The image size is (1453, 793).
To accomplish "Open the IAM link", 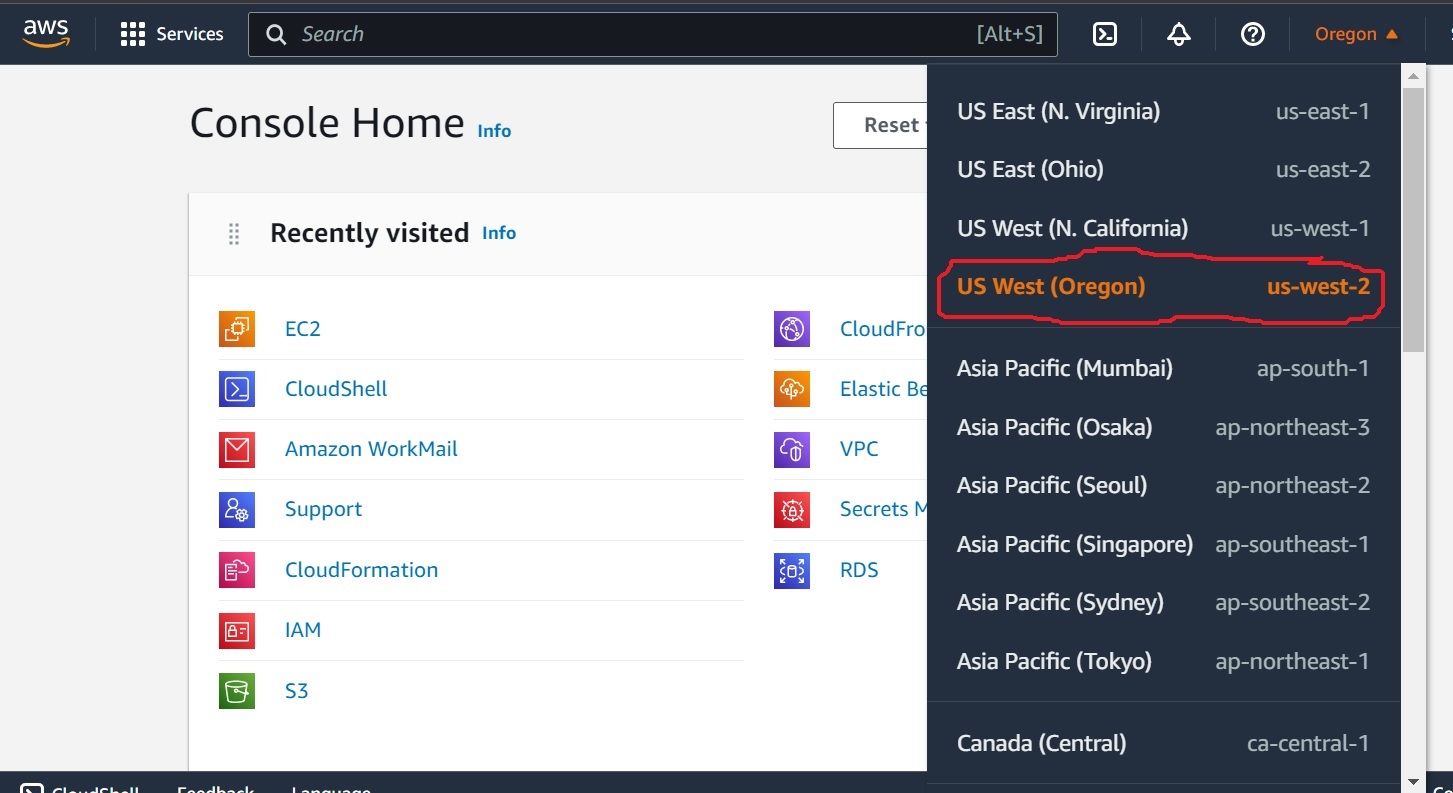I will (x=303, y=630).
